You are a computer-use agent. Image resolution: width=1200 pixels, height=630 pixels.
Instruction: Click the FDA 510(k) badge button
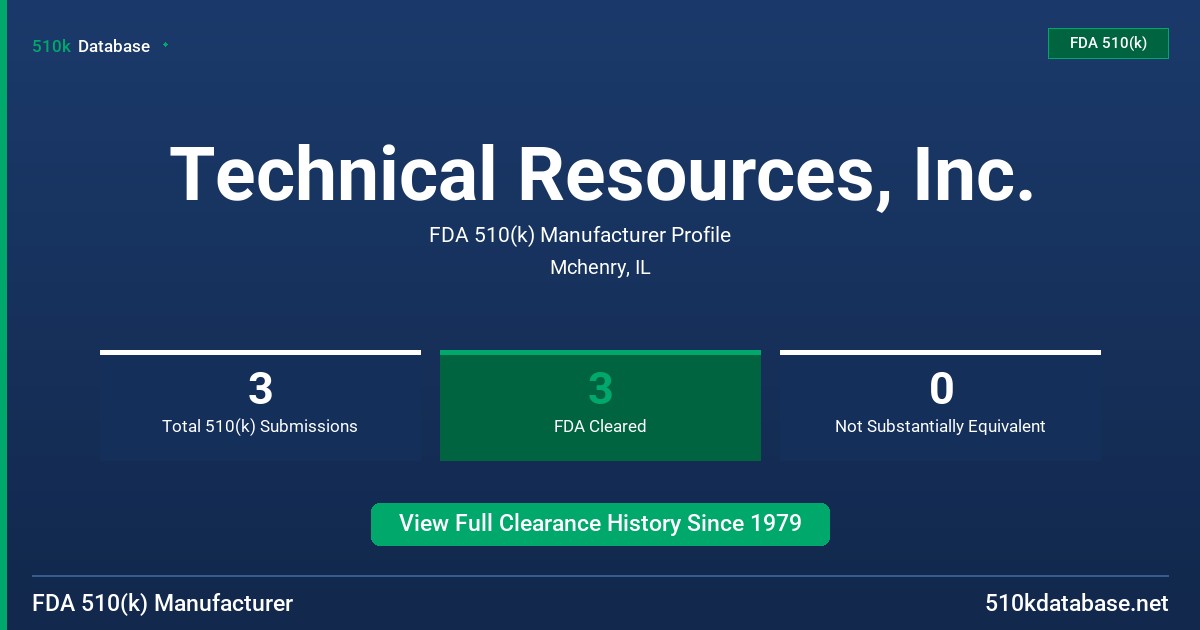click(1108, 43)
